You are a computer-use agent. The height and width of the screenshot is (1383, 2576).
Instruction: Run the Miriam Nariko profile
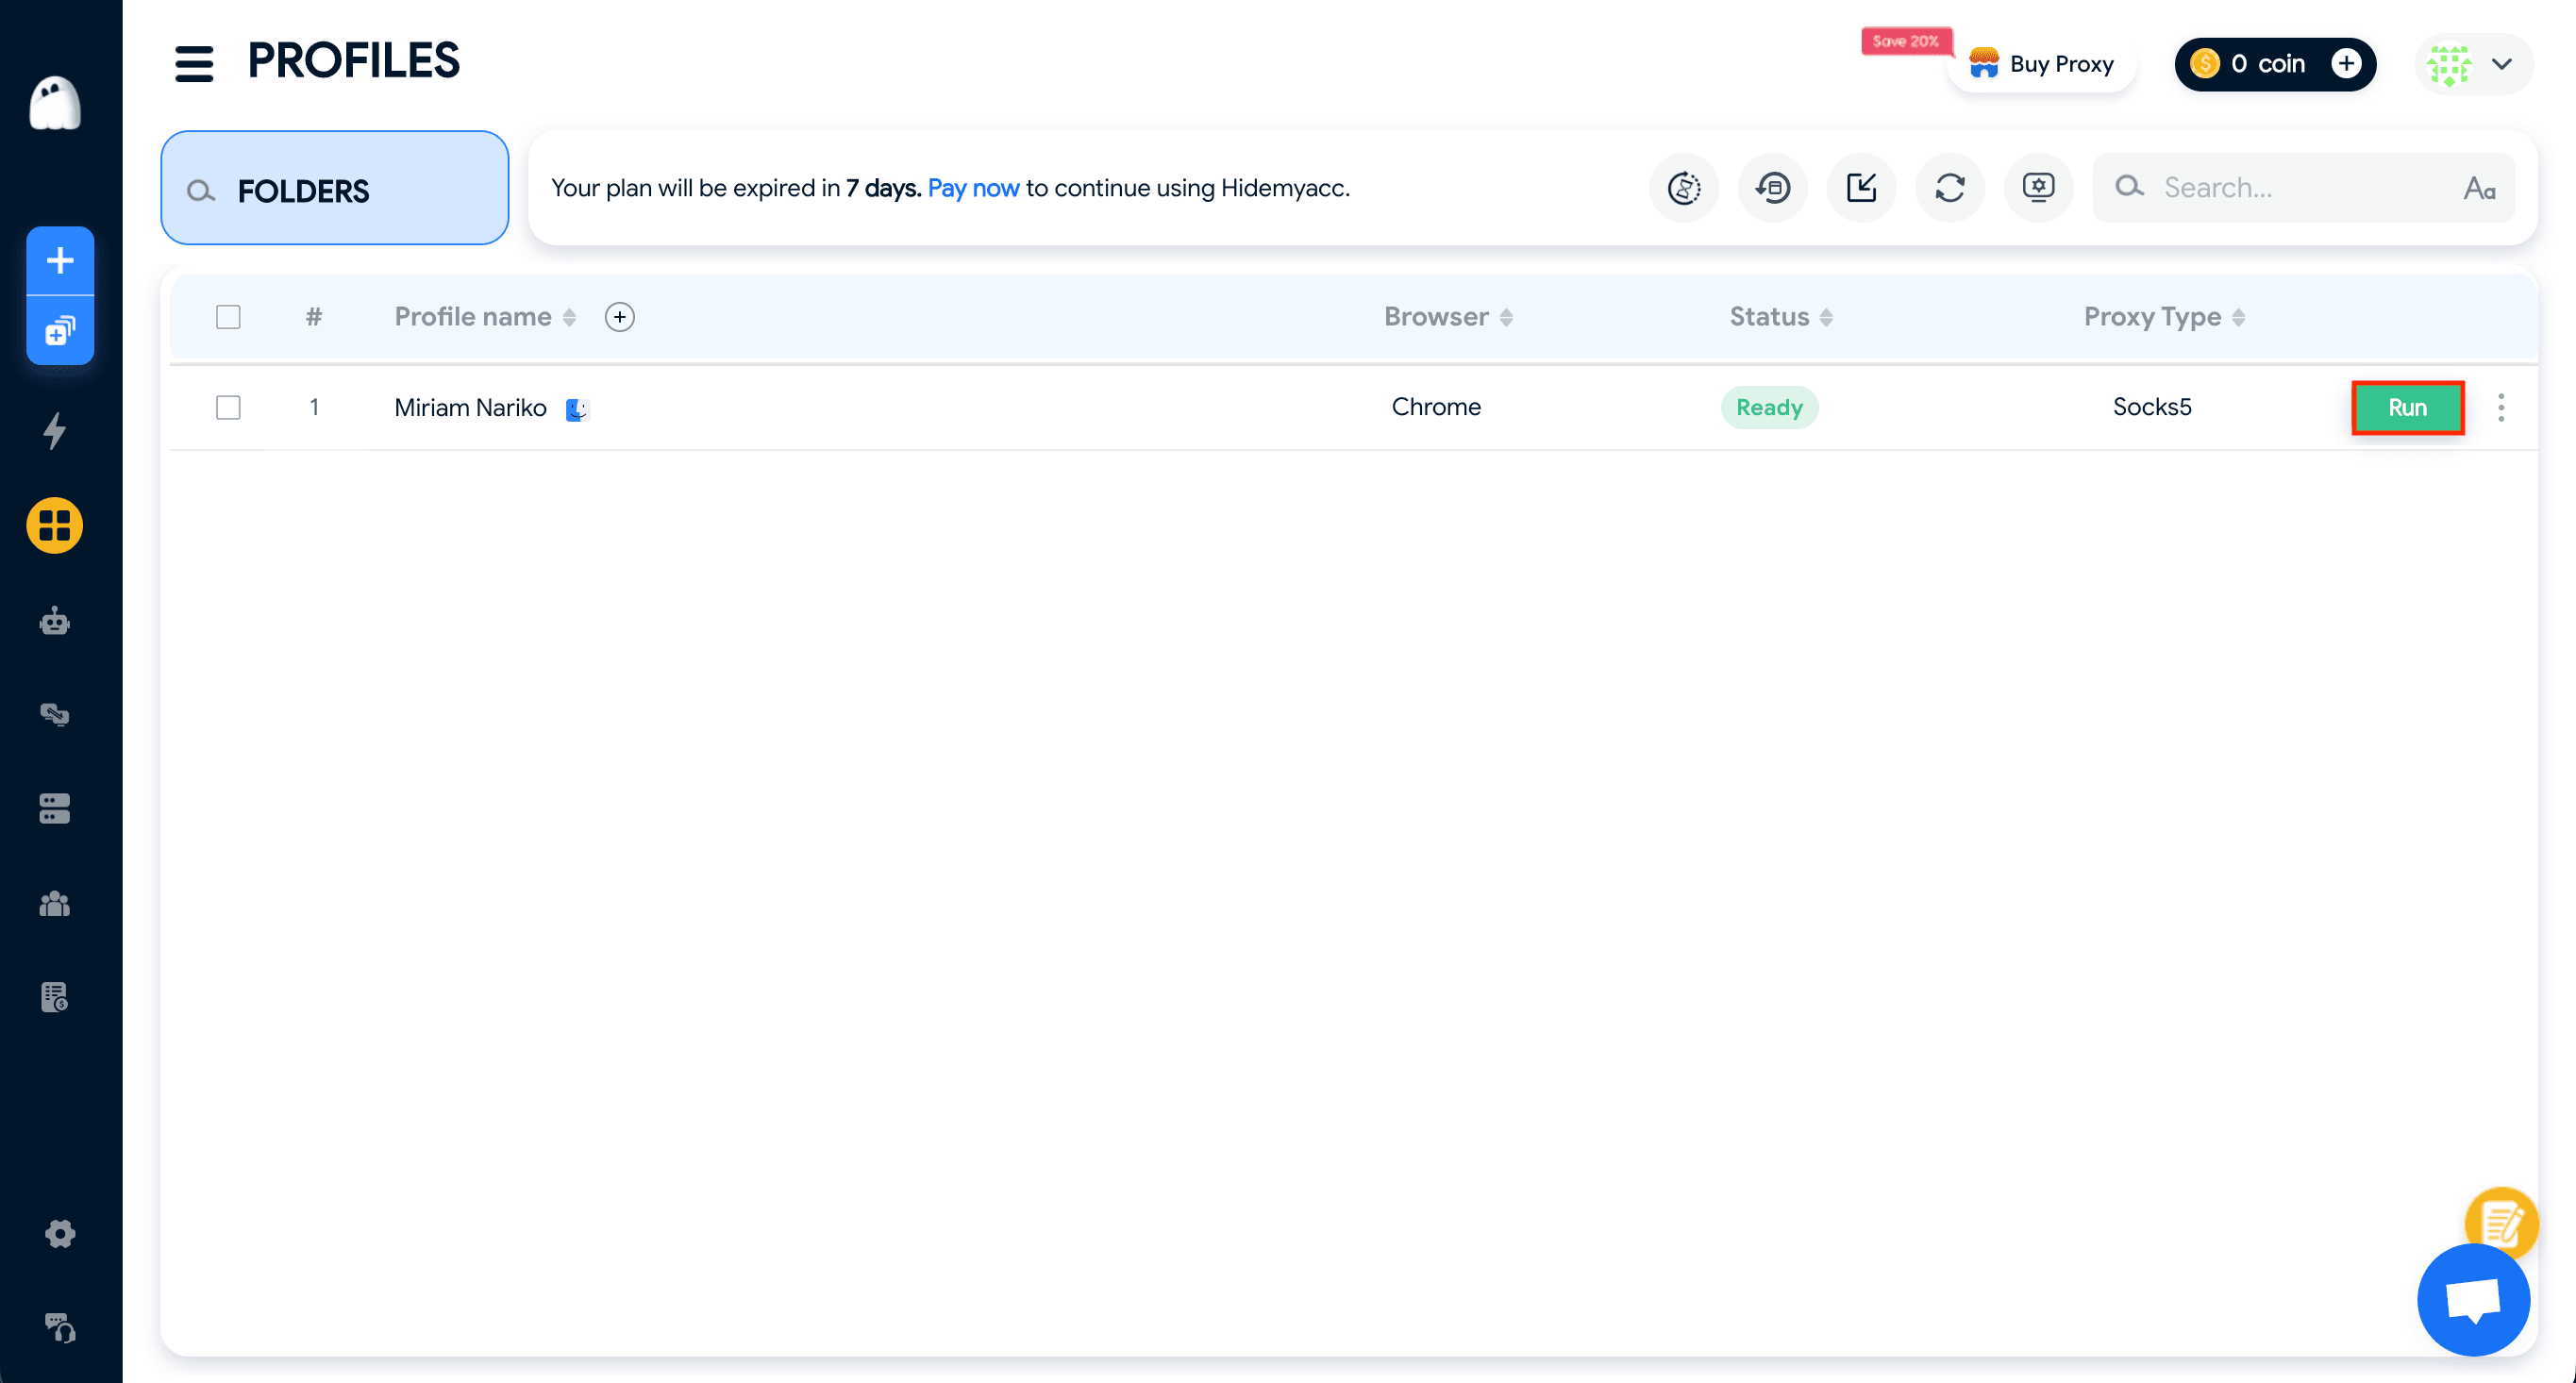(2407, 407)
